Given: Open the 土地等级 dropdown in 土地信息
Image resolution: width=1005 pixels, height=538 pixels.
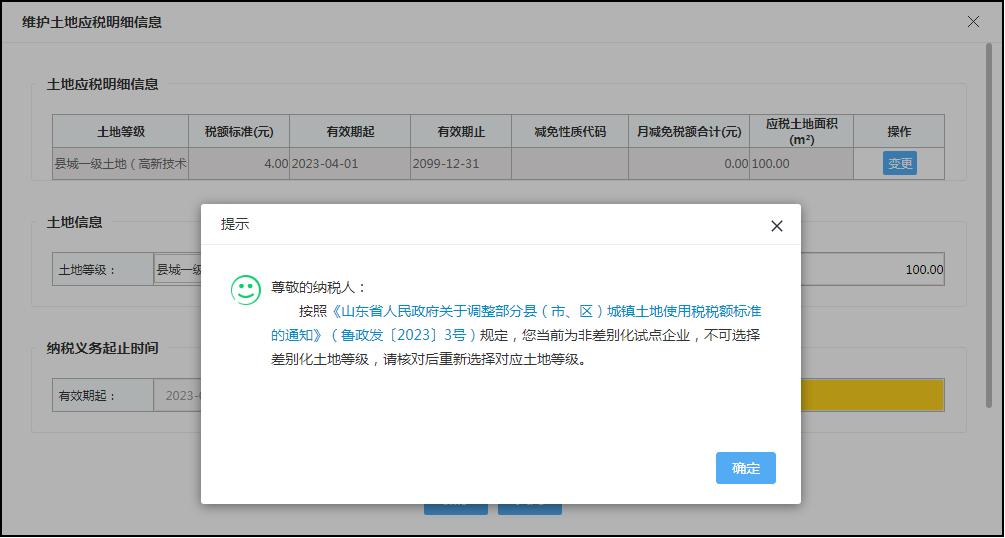Looking at the screenshot, I should 178,269.
